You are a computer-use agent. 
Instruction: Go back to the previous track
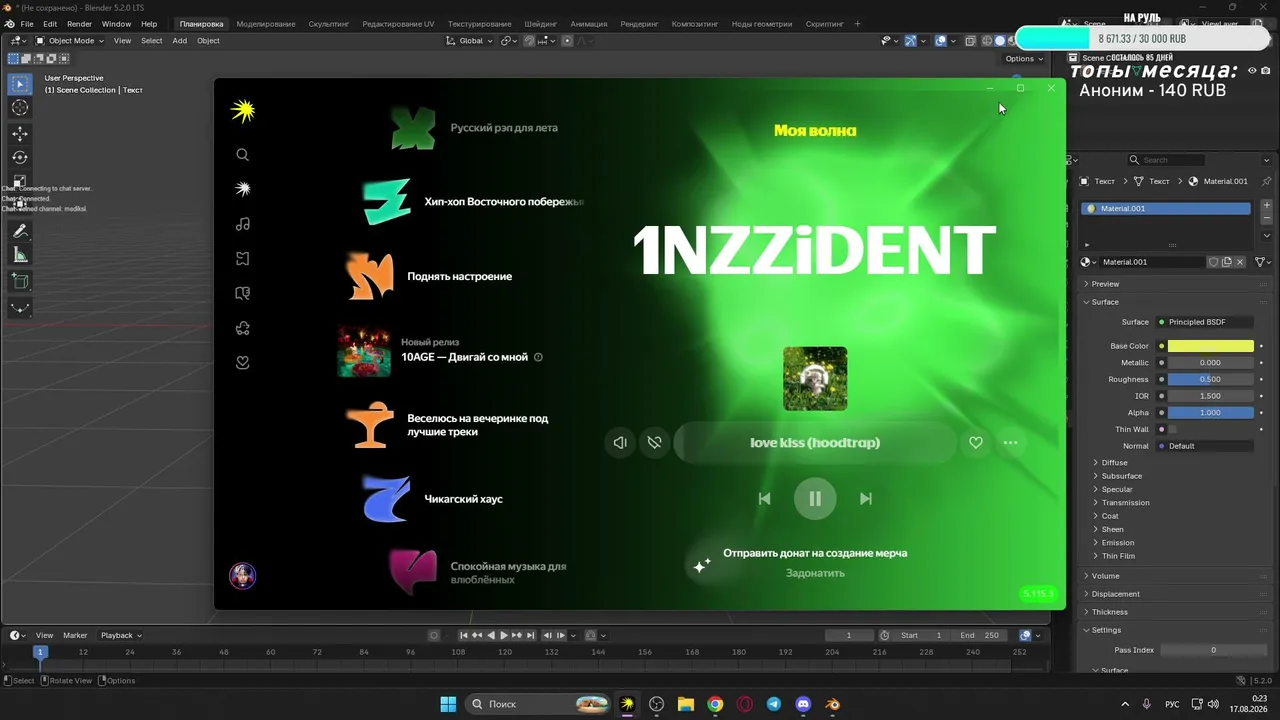point(764,498)
